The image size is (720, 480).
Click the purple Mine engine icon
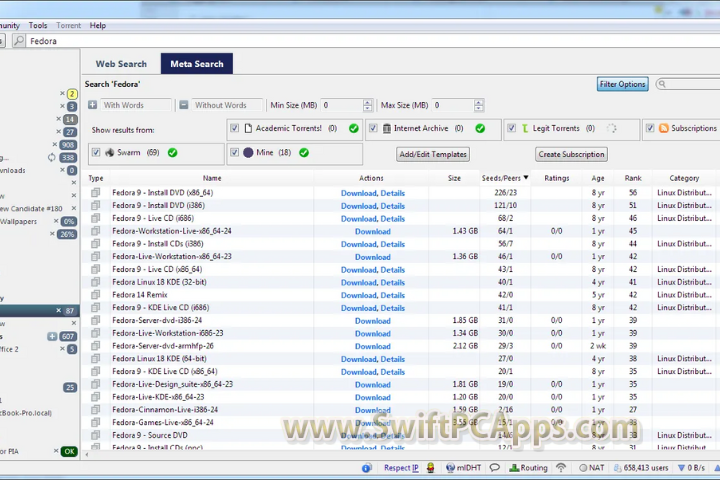pyautogui.click(x=248, y=152)
